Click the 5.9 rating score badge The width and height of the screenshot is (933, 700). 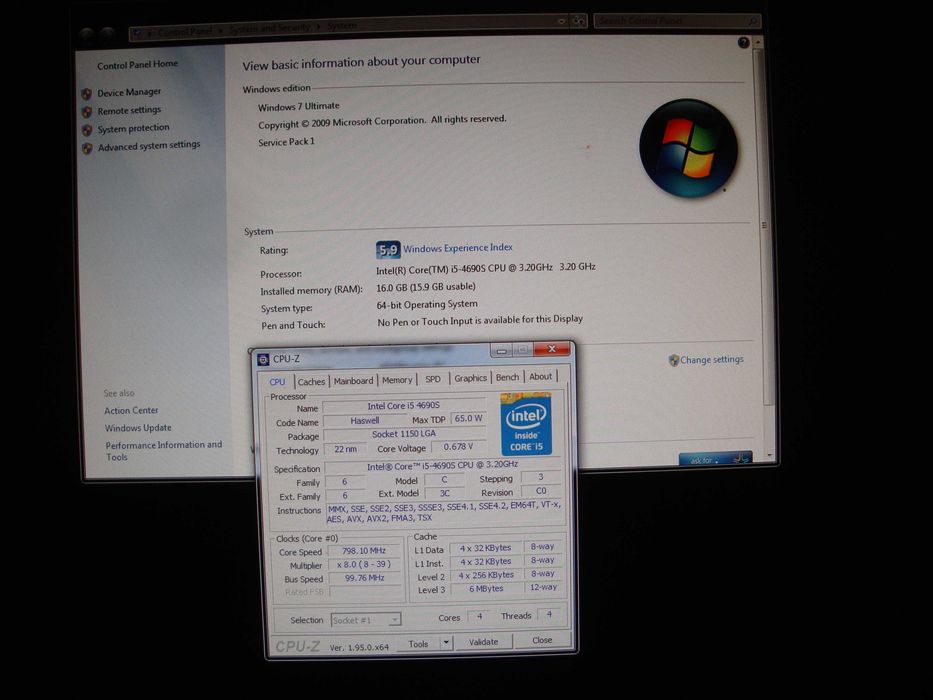point(388,250)
